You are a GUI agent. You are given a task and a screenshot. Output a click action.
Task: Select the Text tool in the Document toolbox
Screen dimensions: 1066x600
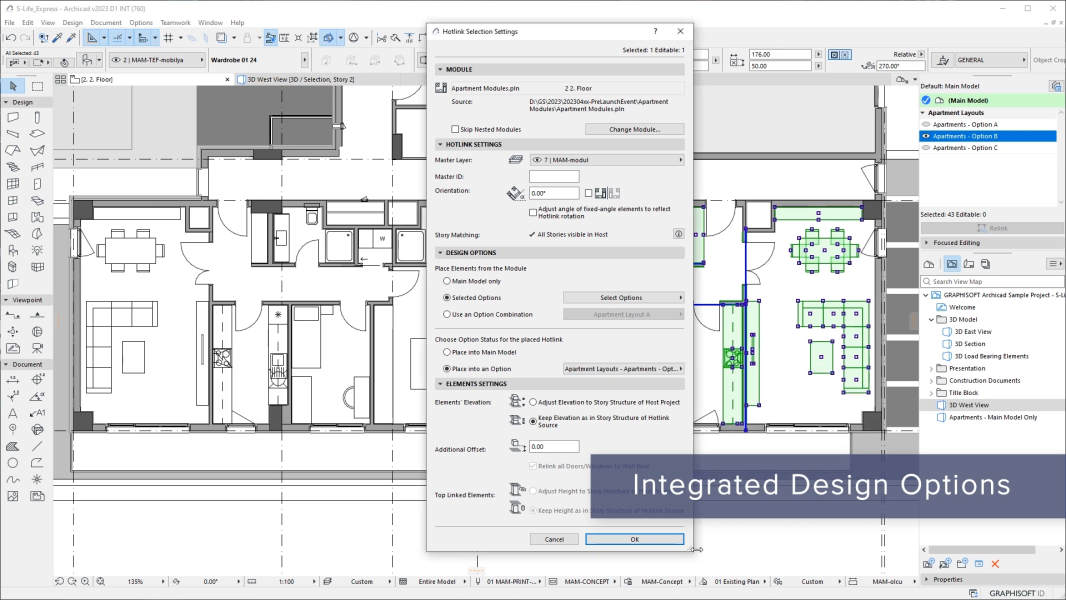[x=13, y=412]
